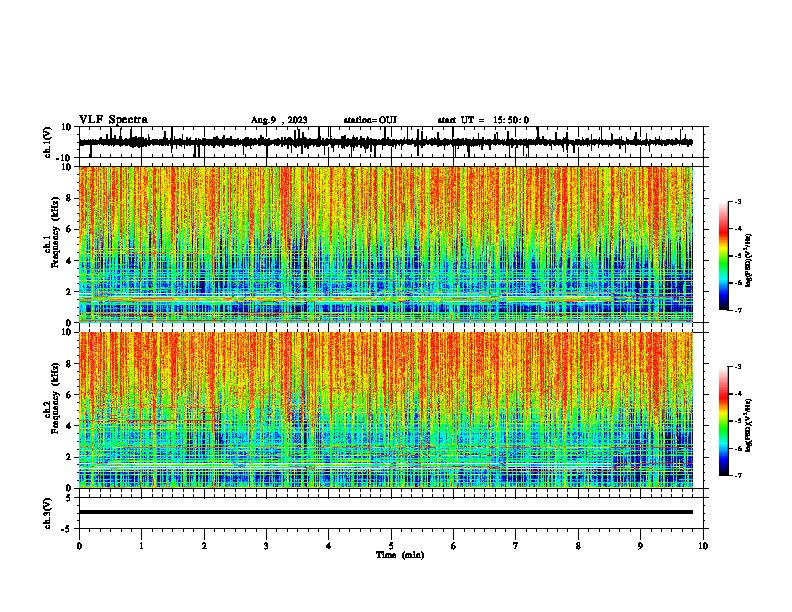This screenshot has height=612, width=792.
Task: Click the "2" kHz tick on ch.1 frequency axis
Action: [x=70, y=292]
